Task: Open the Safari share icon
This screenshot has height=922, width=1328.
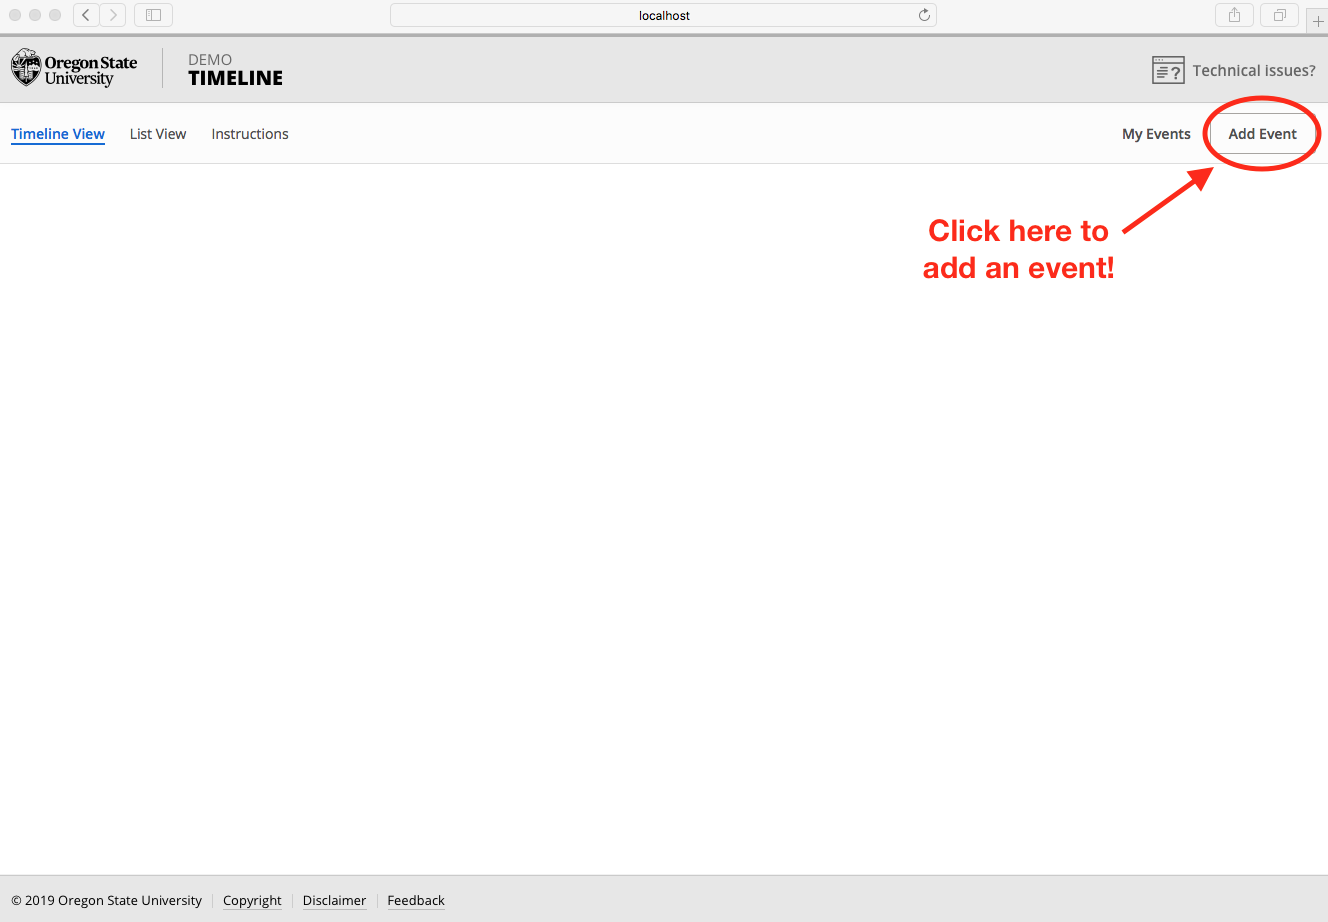Action: [x=1234, y=15]
